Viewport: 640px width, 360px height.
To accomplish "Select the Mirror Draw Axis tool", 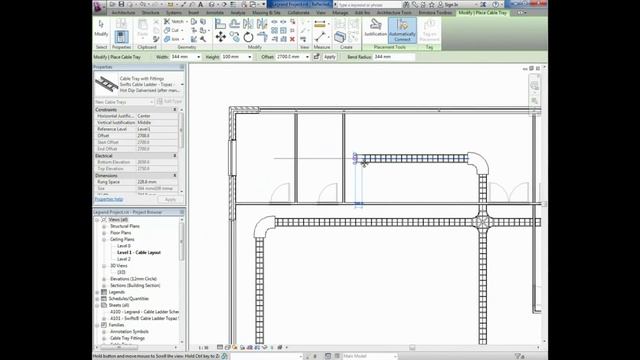I will coord(262,24).
